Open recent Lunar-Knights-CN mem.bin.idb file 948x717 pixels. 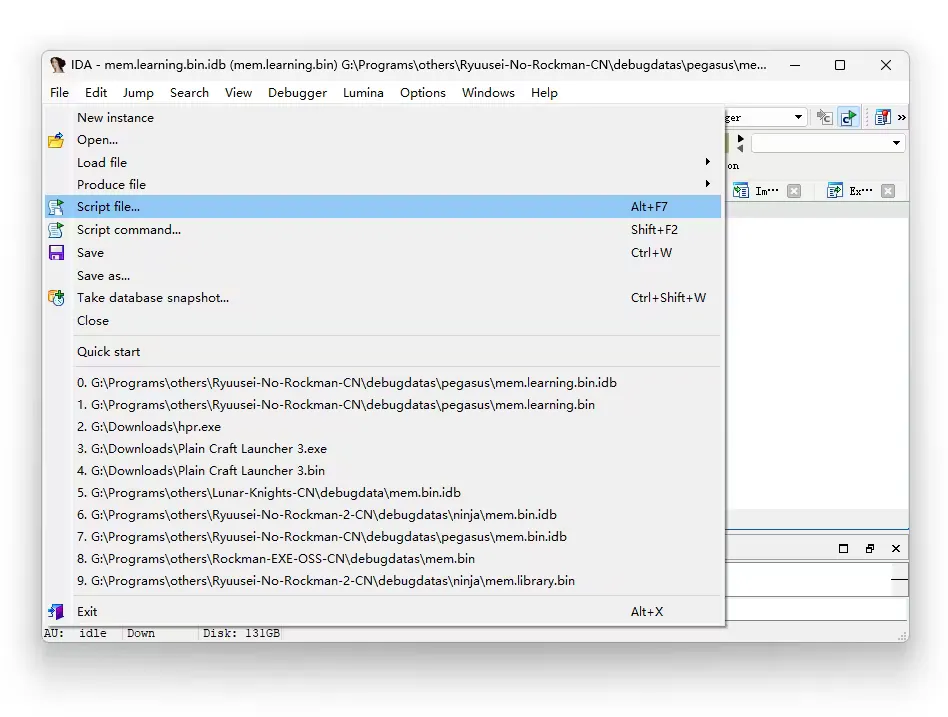click(268, 493)
